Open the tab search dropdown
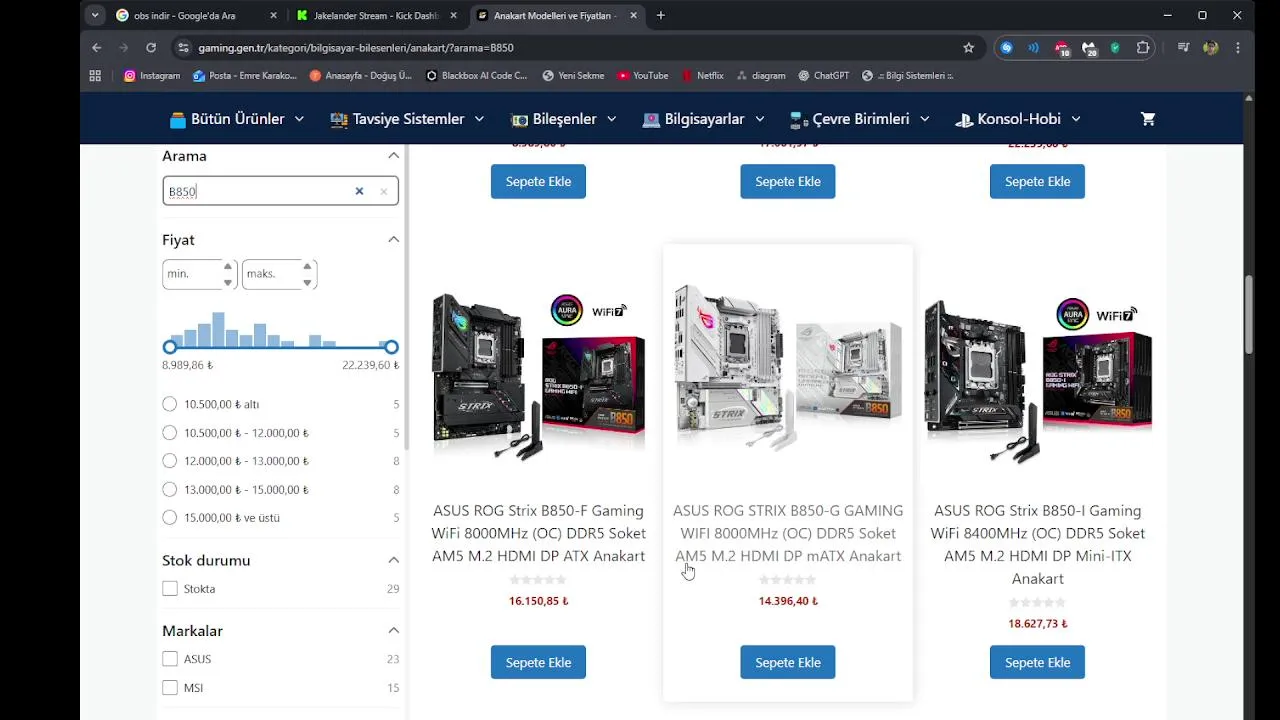The image size is (1280, 720). [95, 16]
